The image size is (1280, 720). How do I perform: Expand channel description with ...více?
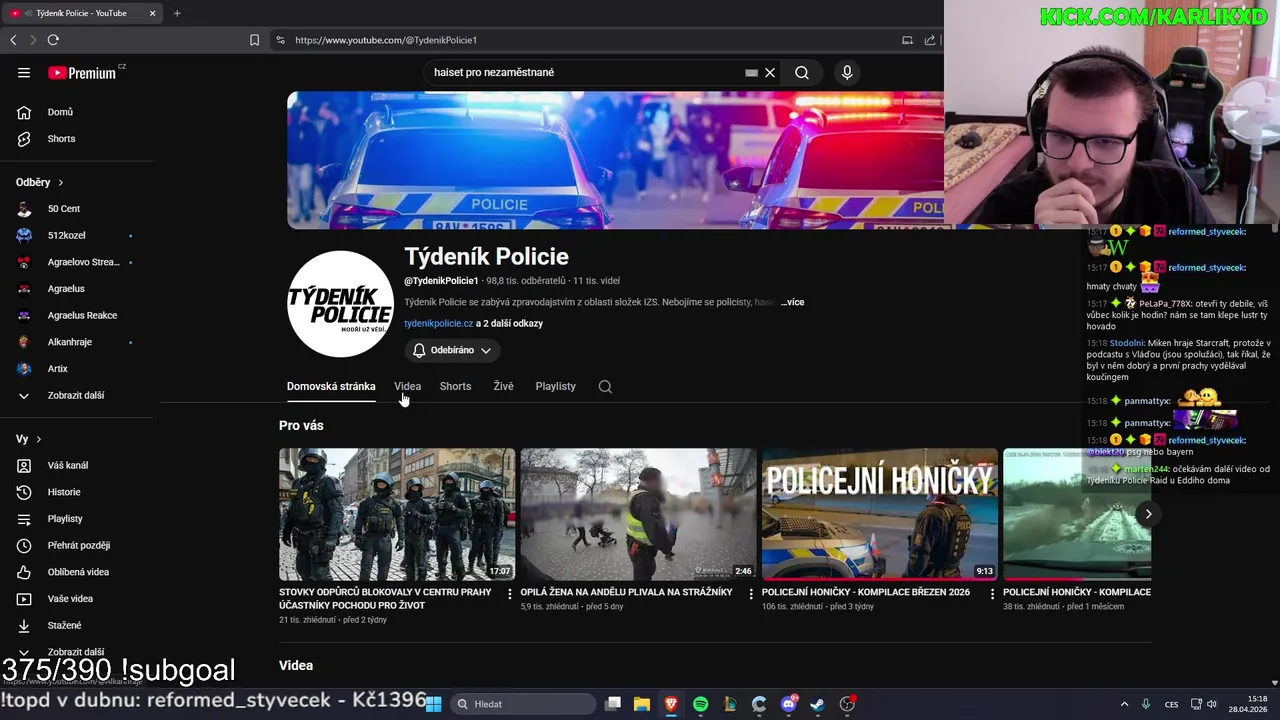click(x=792, y=302)
